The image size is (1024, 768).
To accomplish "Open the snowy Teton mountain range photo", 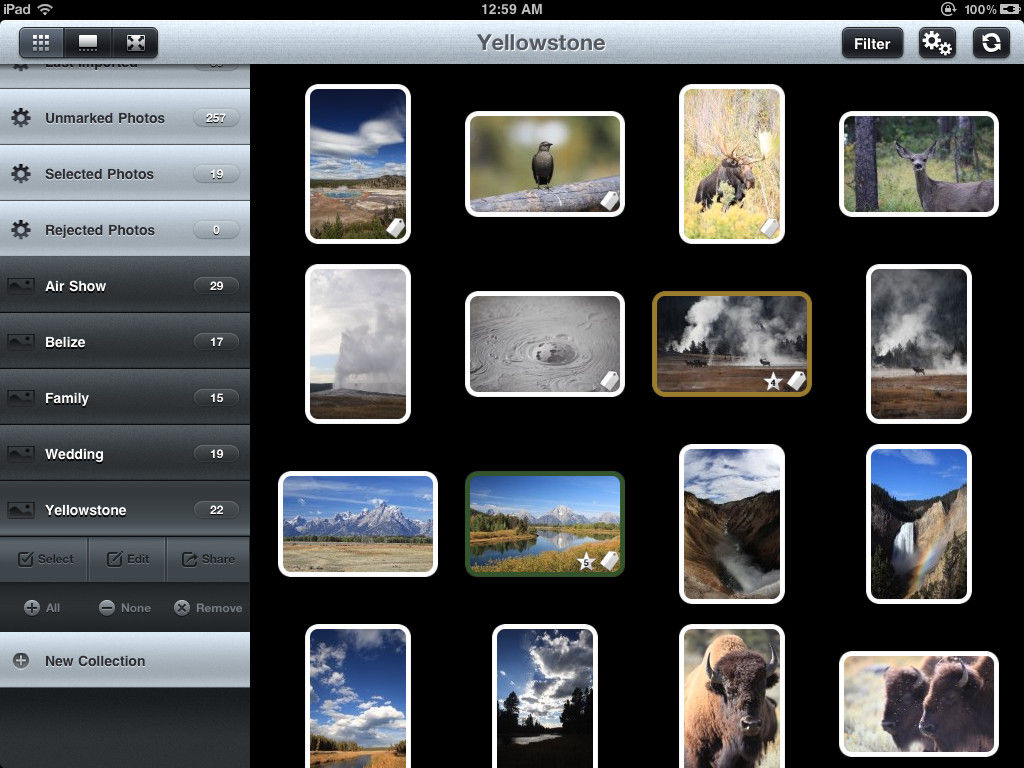I will coord(358,524).
